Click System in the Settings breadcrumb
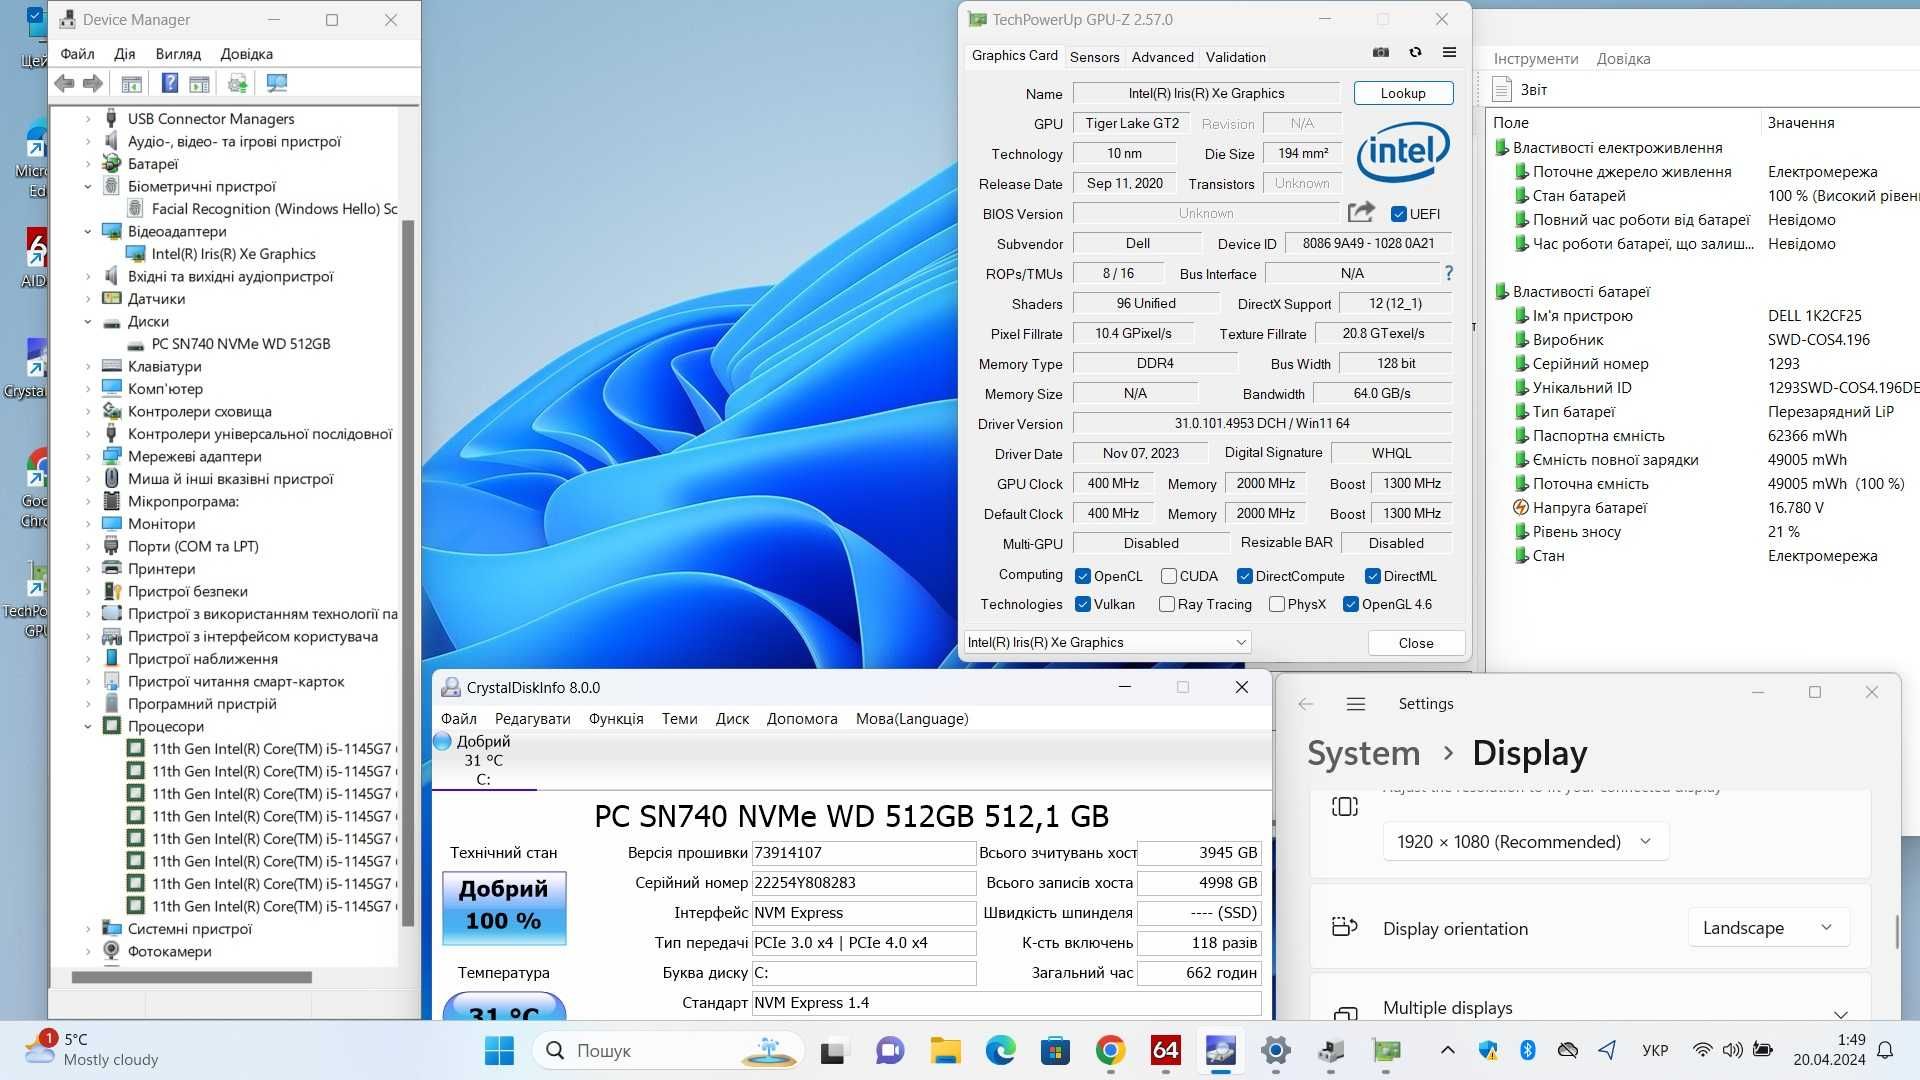 [x=1364, y=753]
